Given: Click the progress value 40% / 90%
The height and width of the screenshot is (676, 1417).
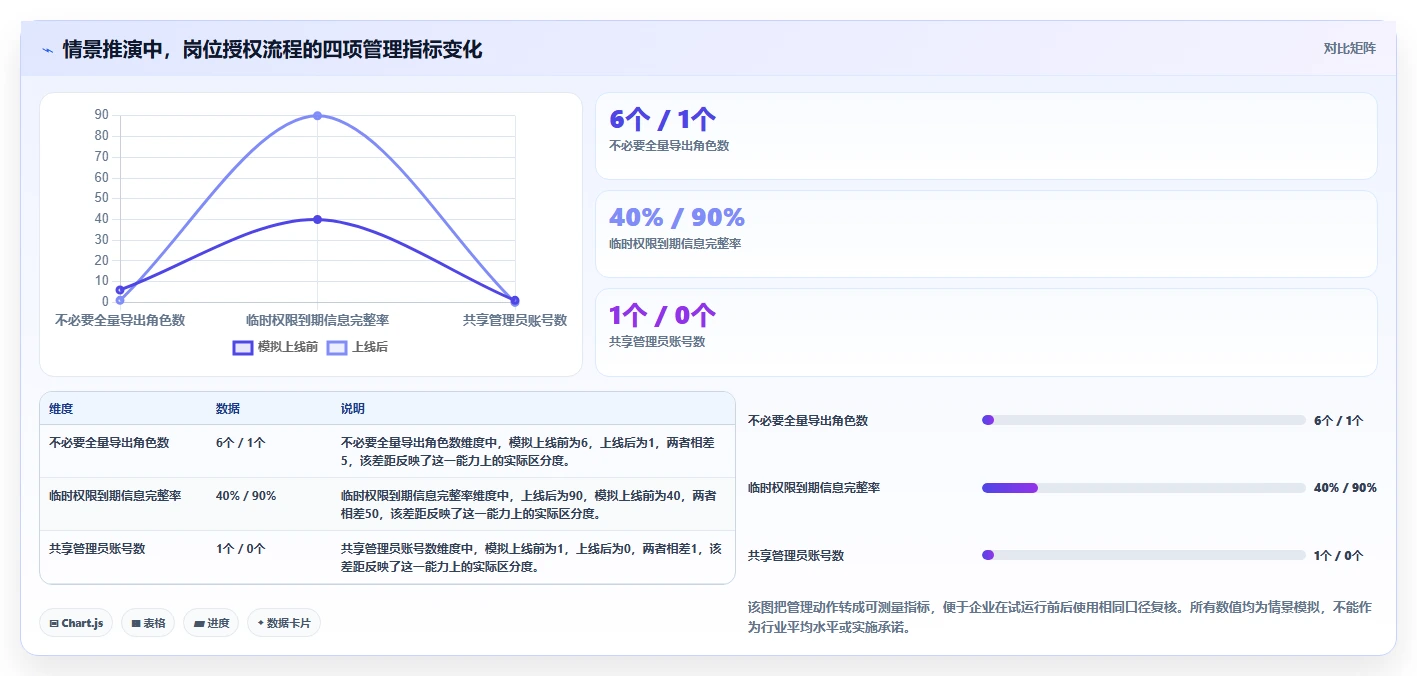Looking at the screenshot, I should [x=1345, y=488].
